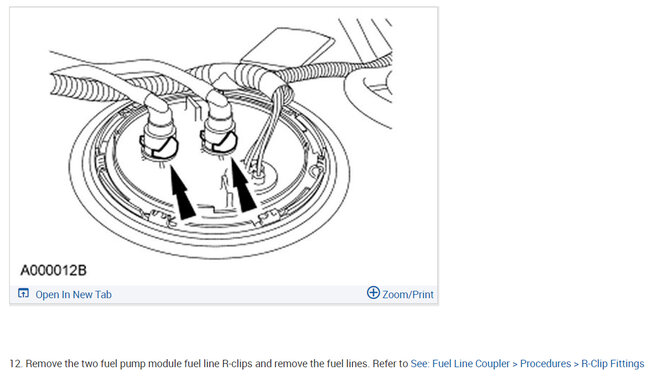This screenshot has width=650, height=386.
Task: Click the "See:" reference link start
Action: click(x=420, y=364)
